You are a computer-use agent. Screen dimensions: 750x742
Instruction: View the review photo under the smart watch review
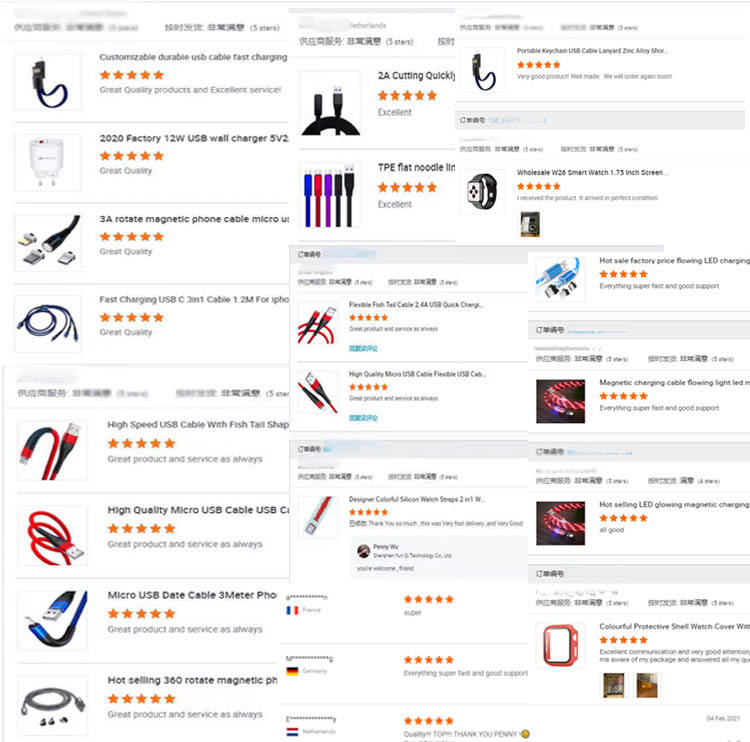click(530, 224)
